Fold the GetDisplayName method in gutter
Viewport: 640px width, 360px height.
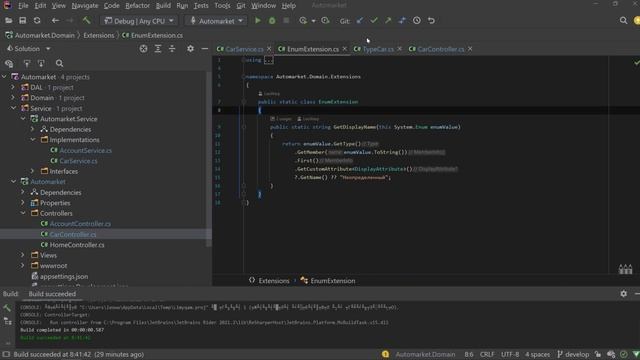[x=244, y=127]
